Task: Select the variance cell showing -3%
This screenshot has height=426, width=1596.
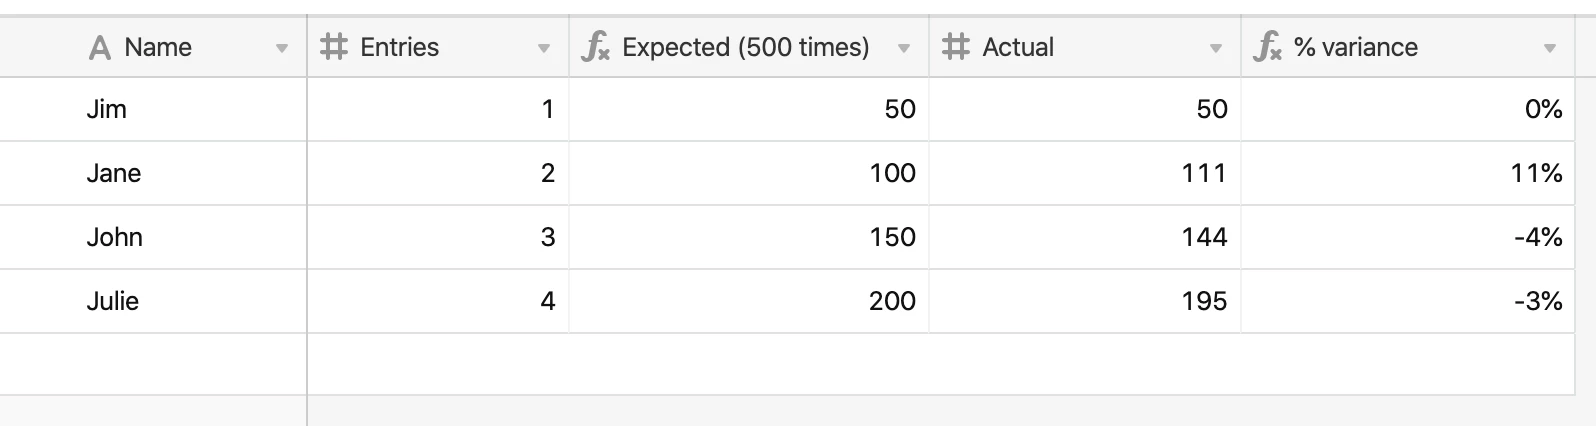Action: tap(1408, 301)
